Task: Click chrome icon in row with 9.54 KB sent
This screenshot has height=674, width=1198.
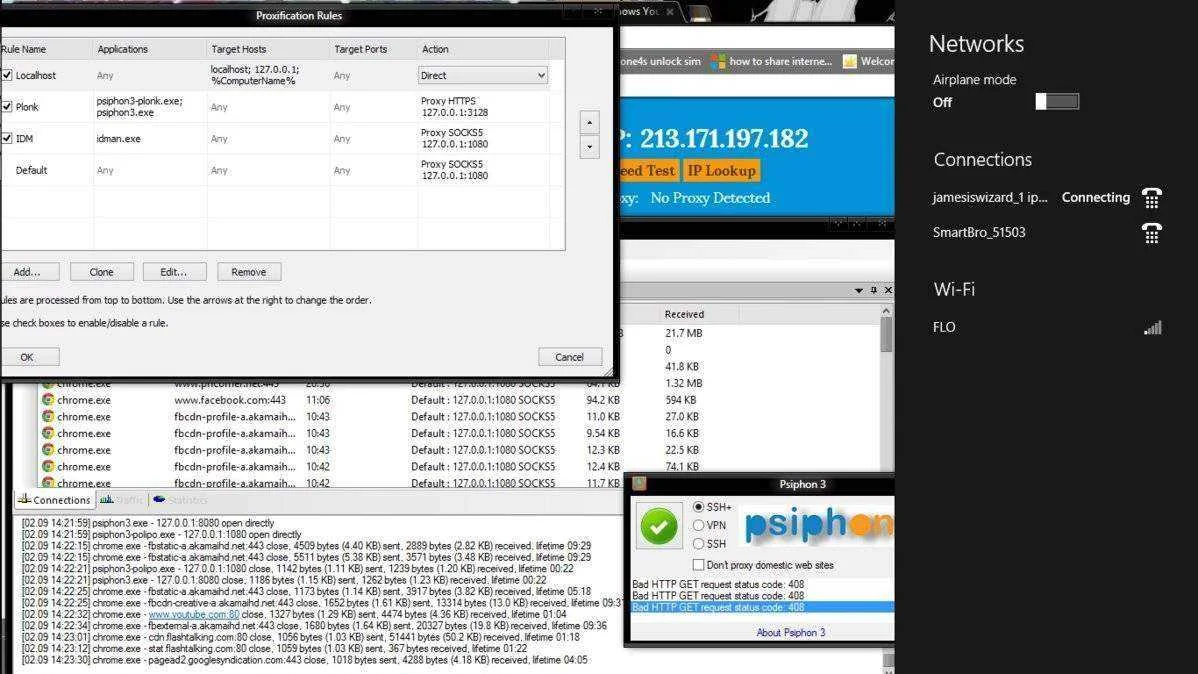Action: tap(48, 433)
